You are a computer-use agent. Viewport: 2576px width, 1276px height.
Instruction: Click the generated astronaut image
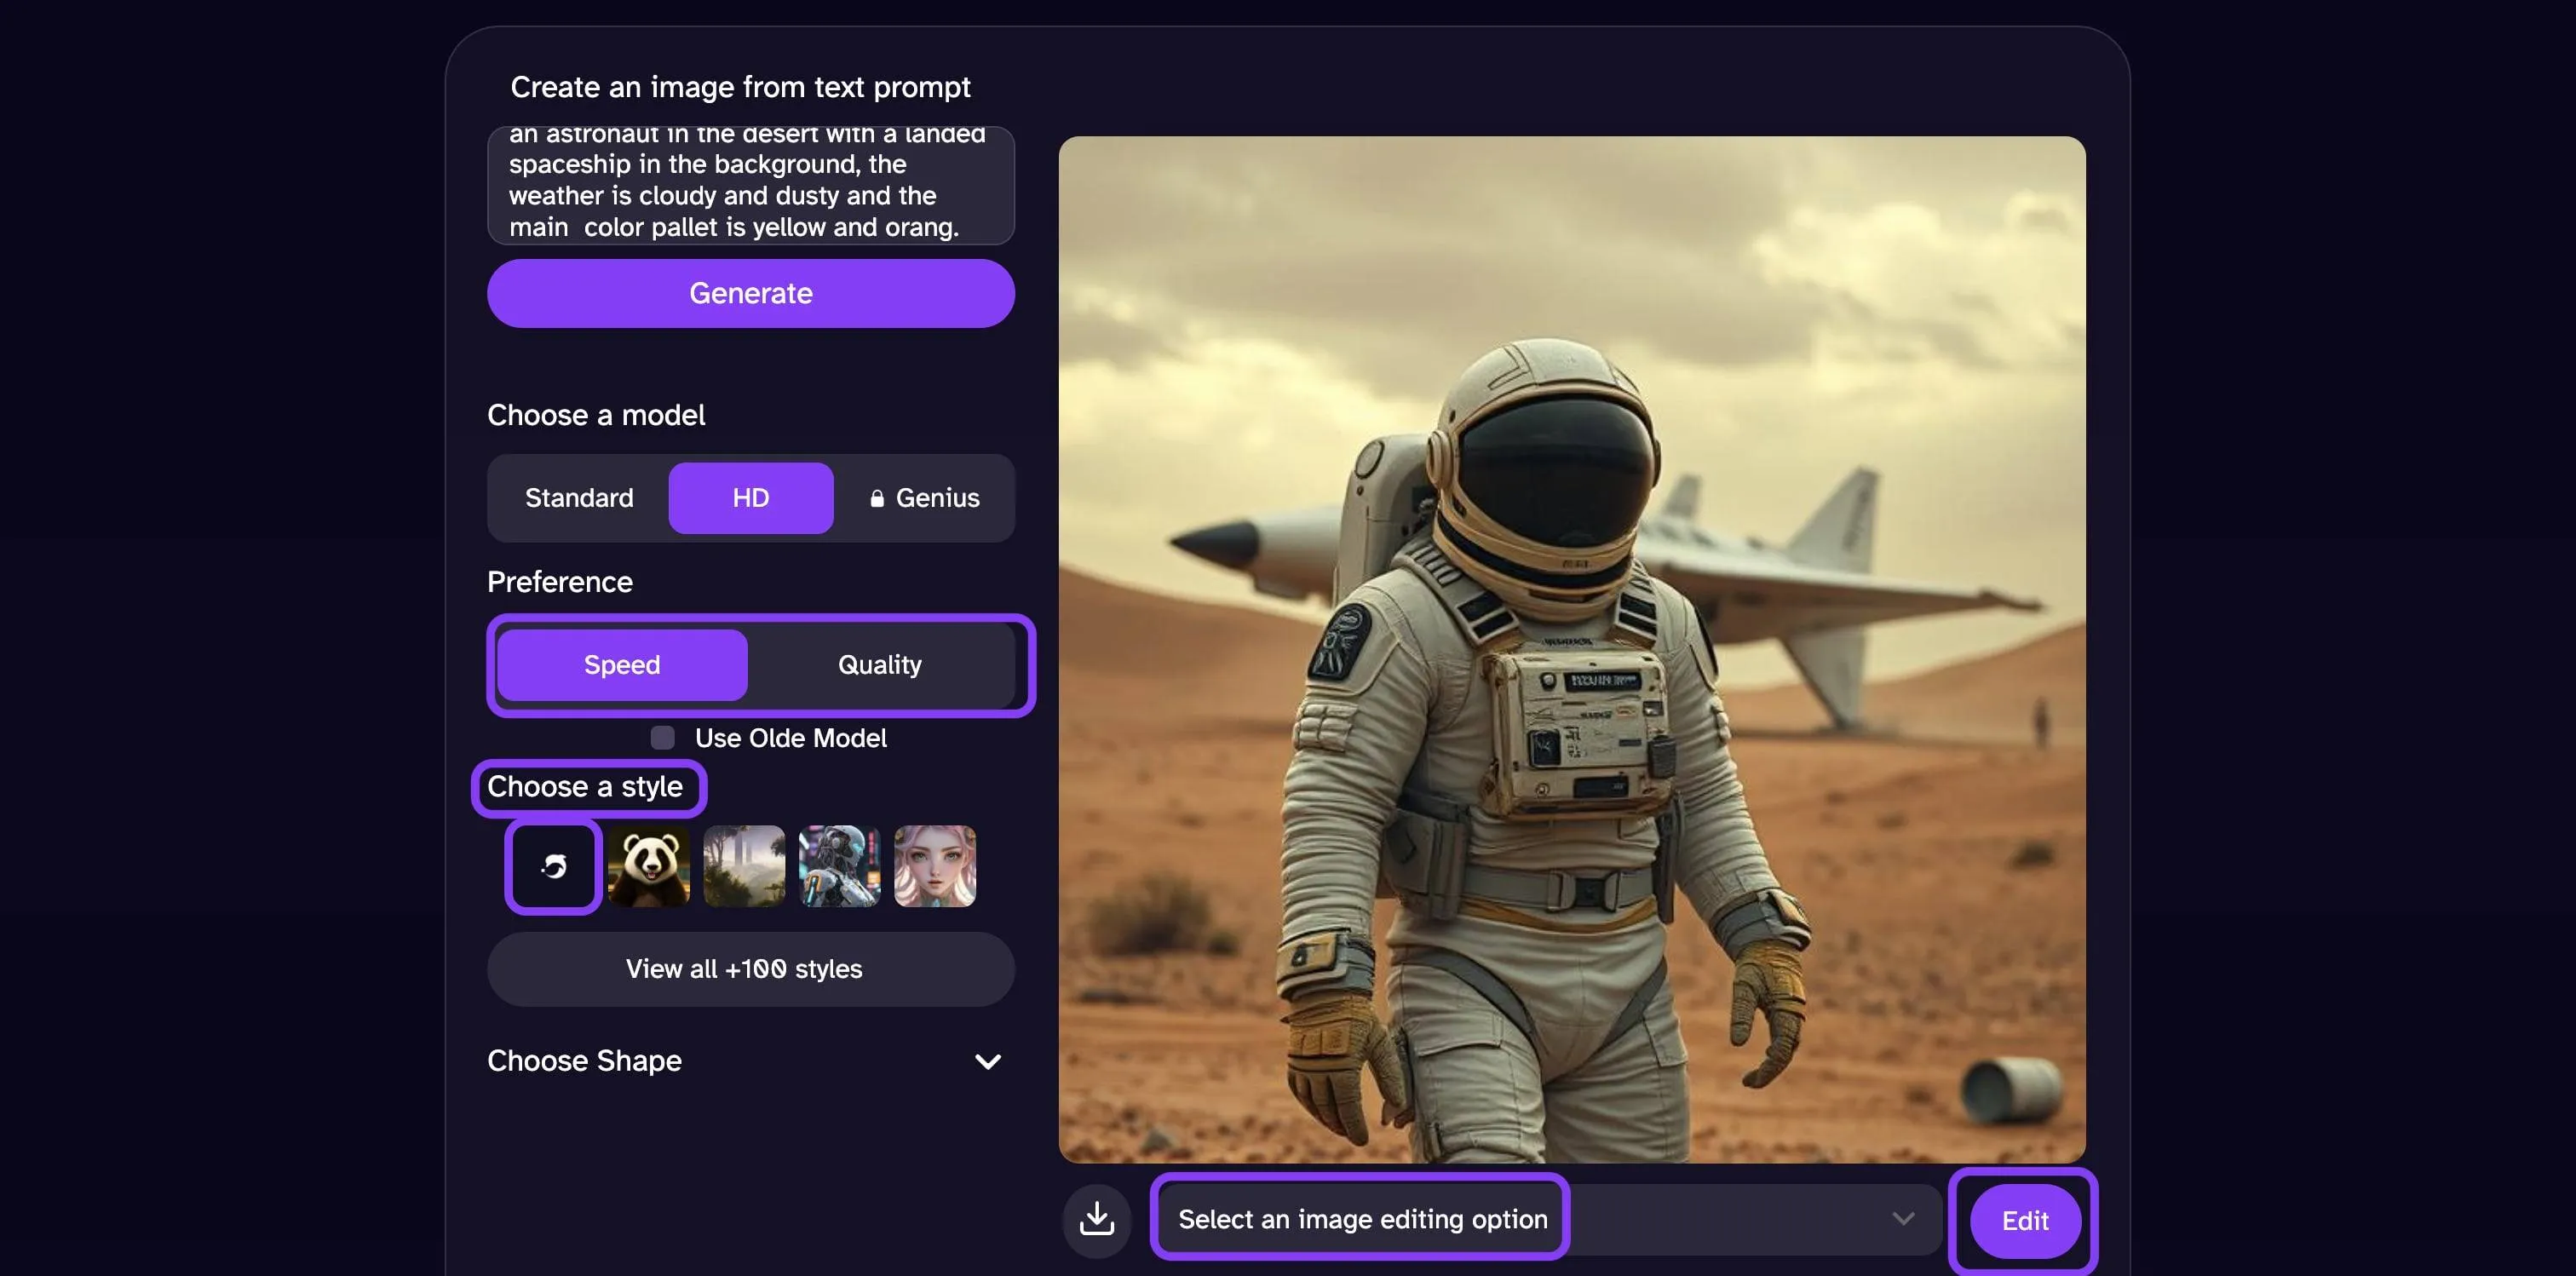coord(1571,649)
